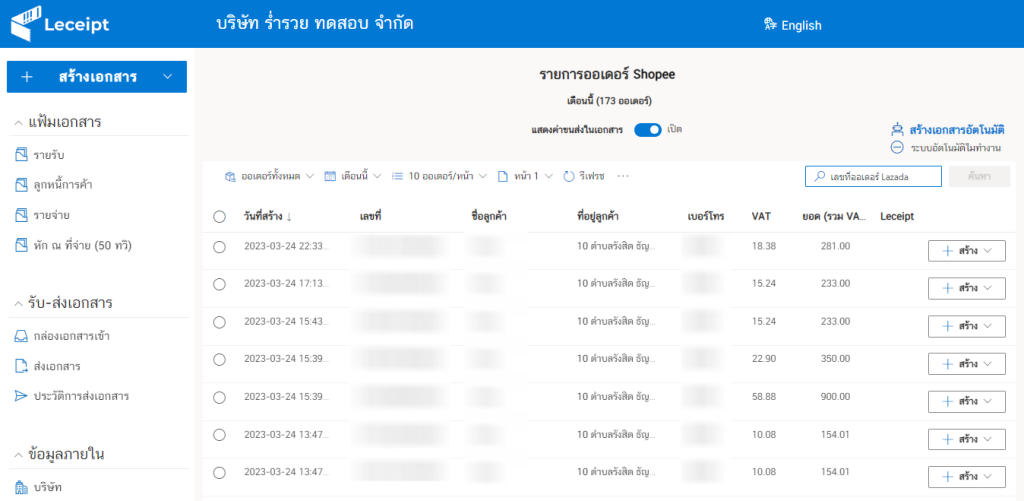Click the ออเดอร์ทั้งหมด box icon

229,176
